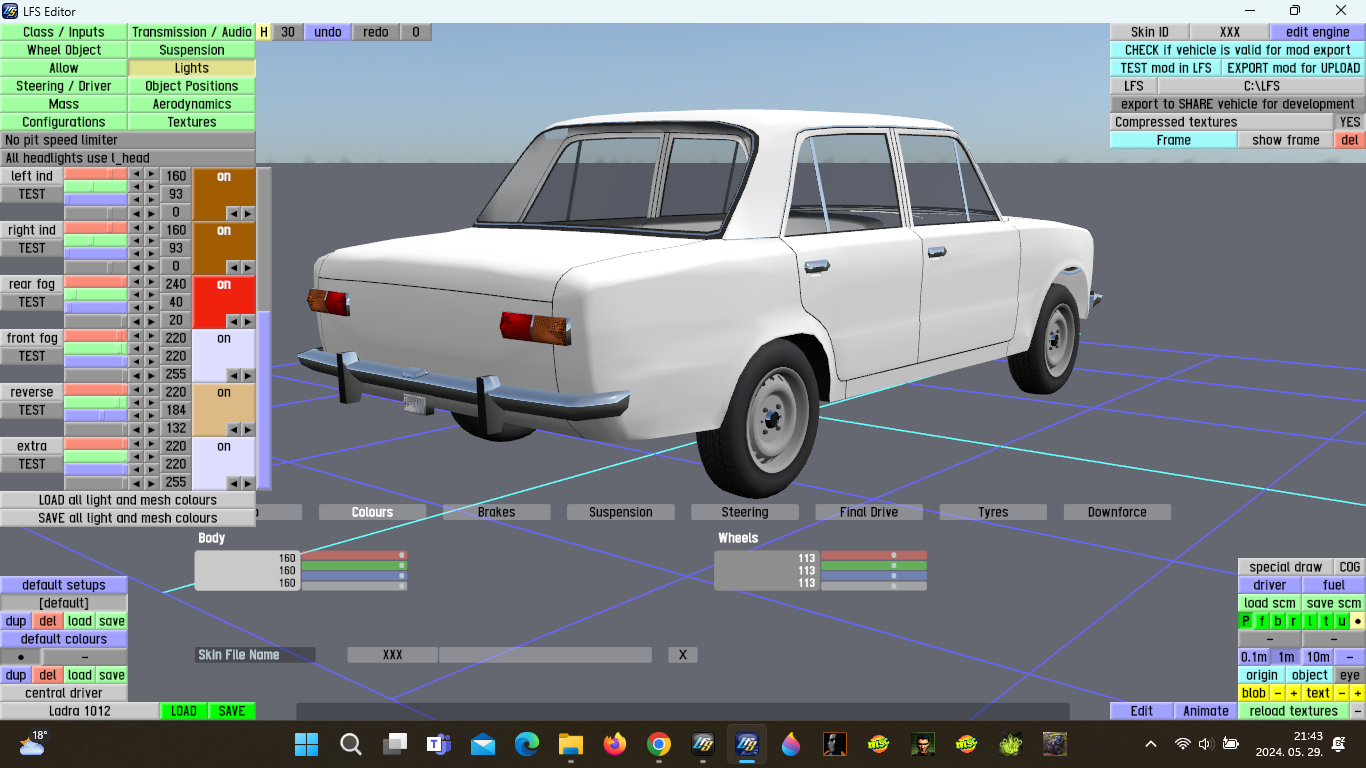Click the X button next to skin name field

683,655
